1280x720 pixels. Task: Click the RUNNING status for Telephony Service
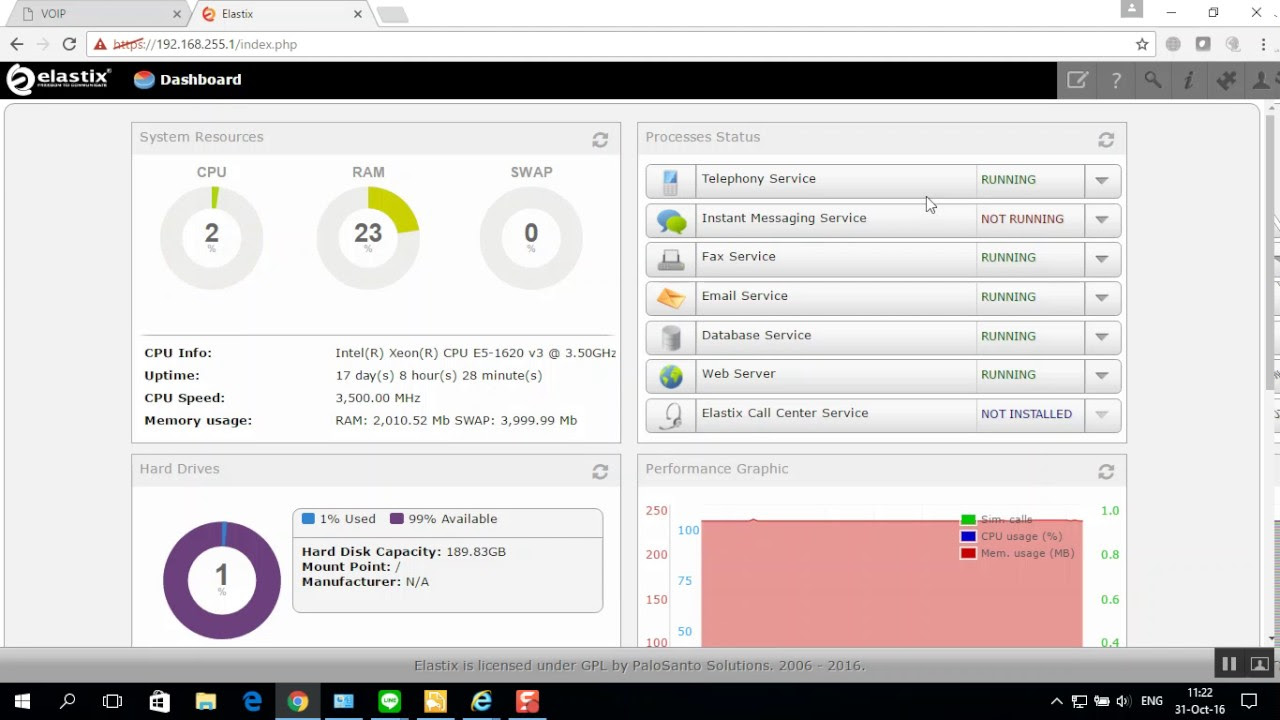pyautogui.click(x=1008, y=180)
